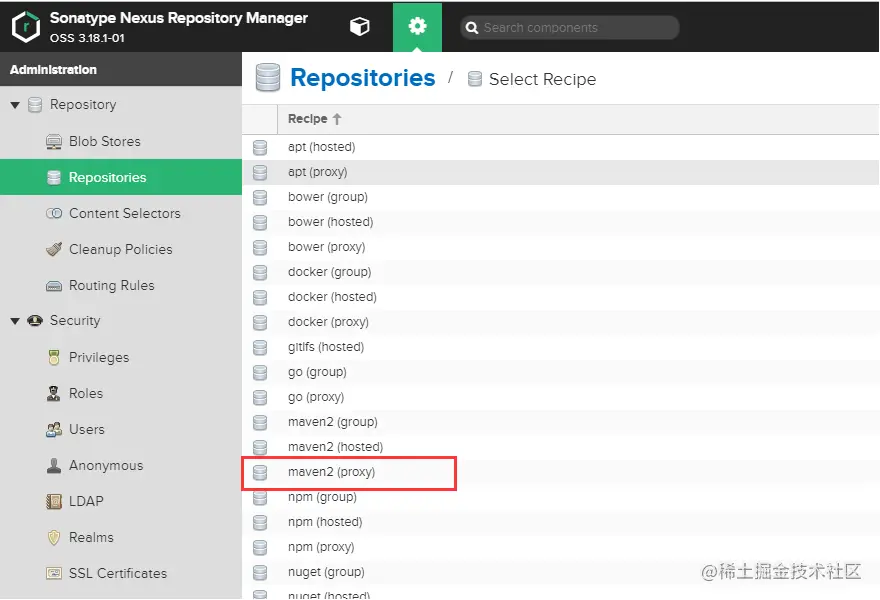Select the docker (group) recipe

[561, 272]
